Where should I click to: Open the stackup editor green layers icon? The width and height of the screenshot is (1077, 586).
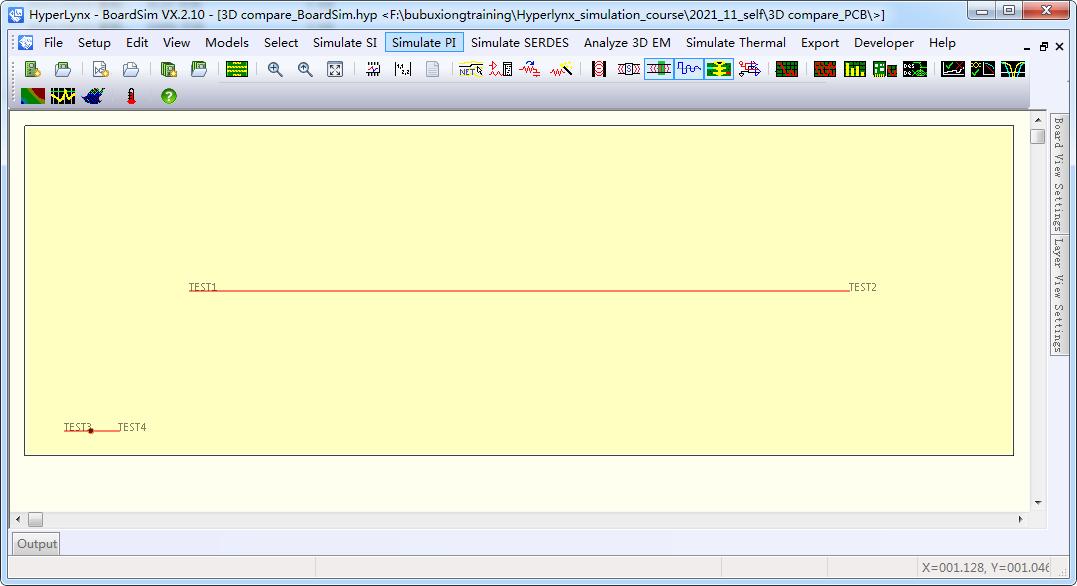(x=236, y=69)
